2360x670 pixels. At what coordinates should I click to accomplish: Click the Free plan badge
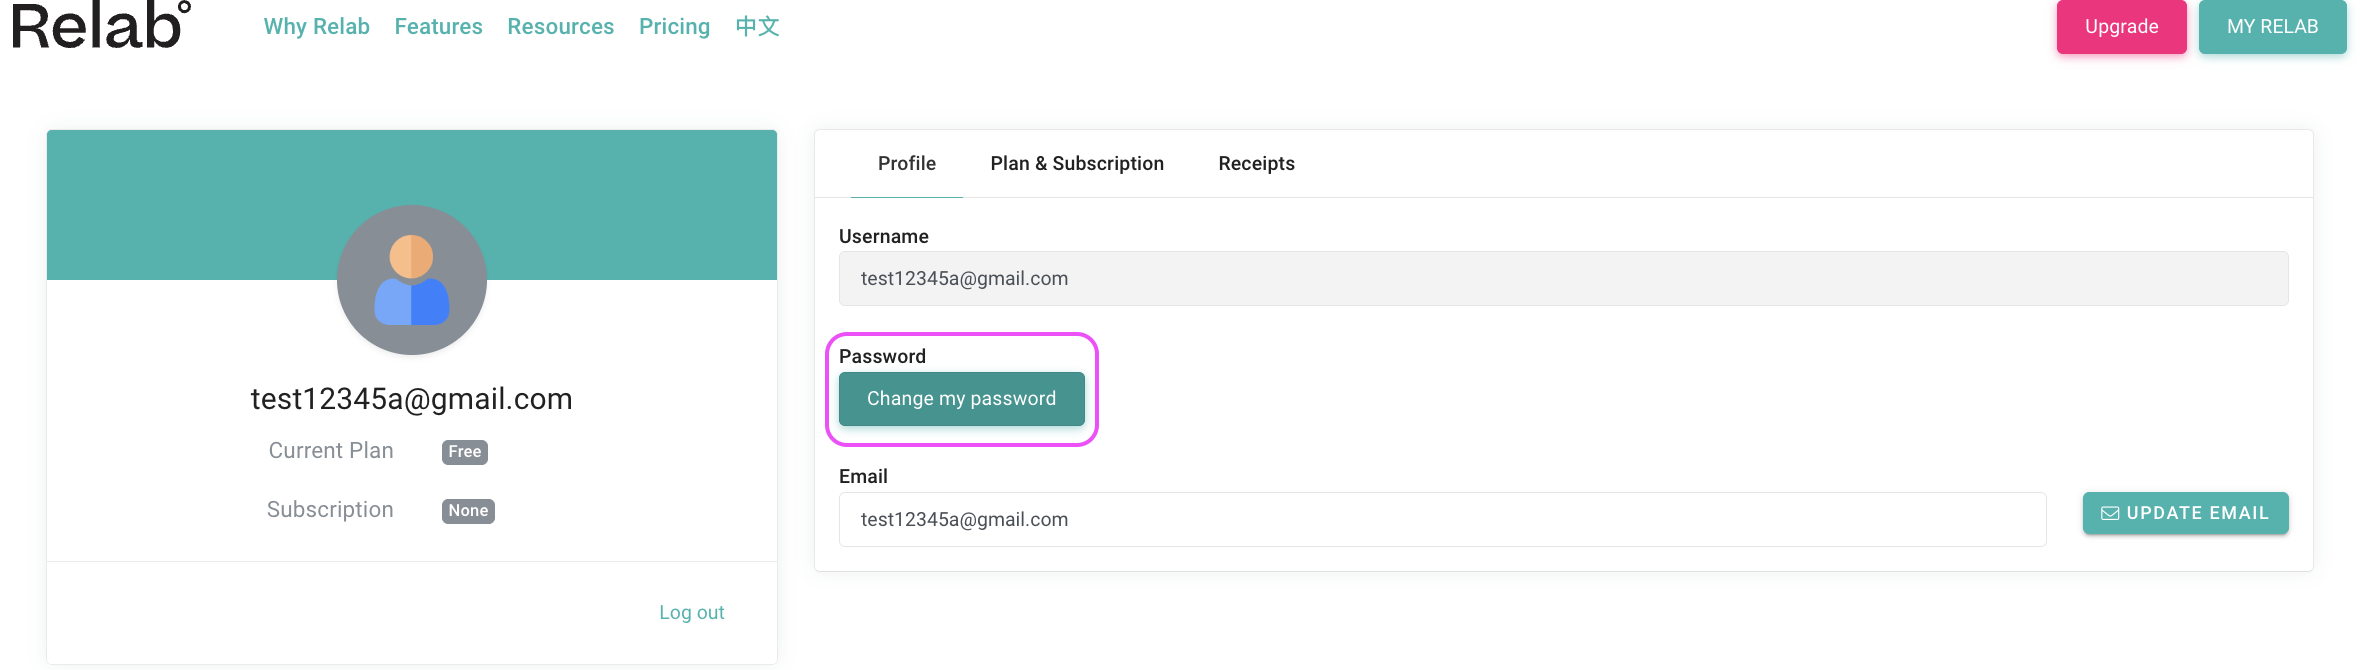coord(465,452)
